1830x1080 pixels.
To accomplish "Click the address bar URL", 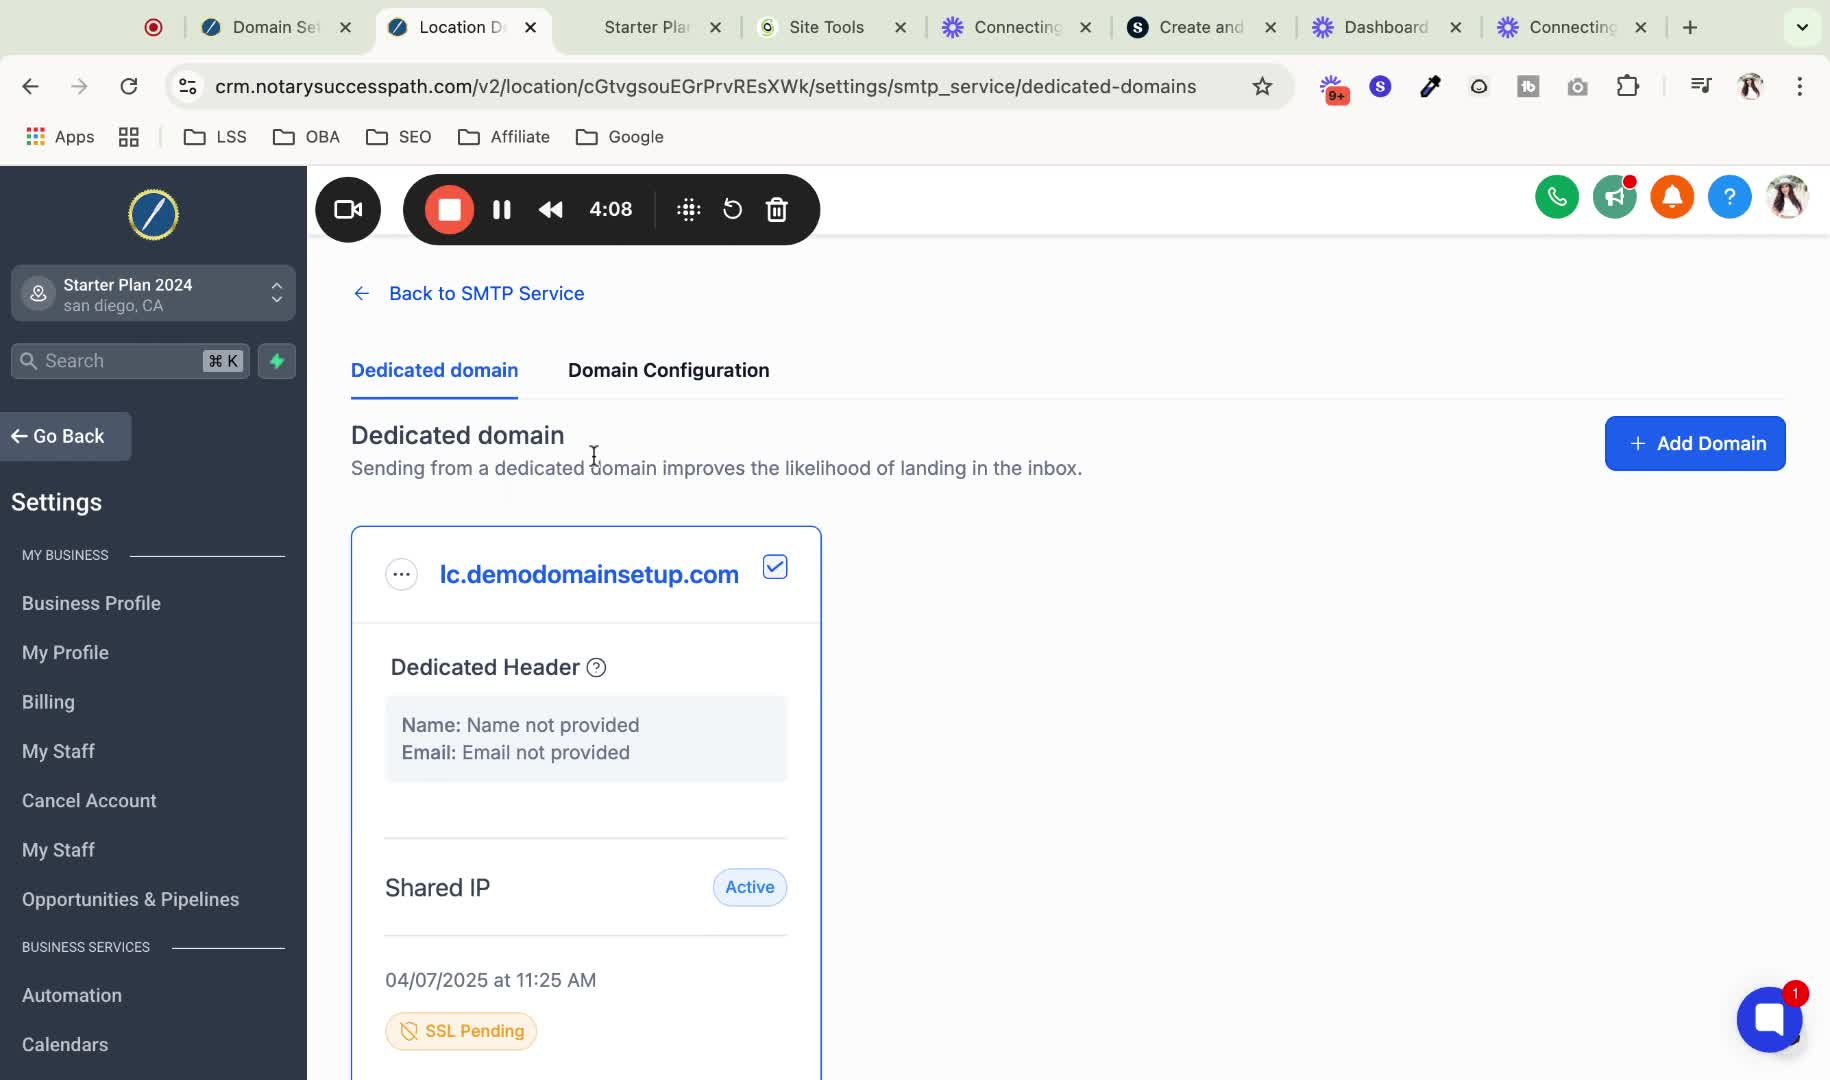I will [x=706, y=86].
